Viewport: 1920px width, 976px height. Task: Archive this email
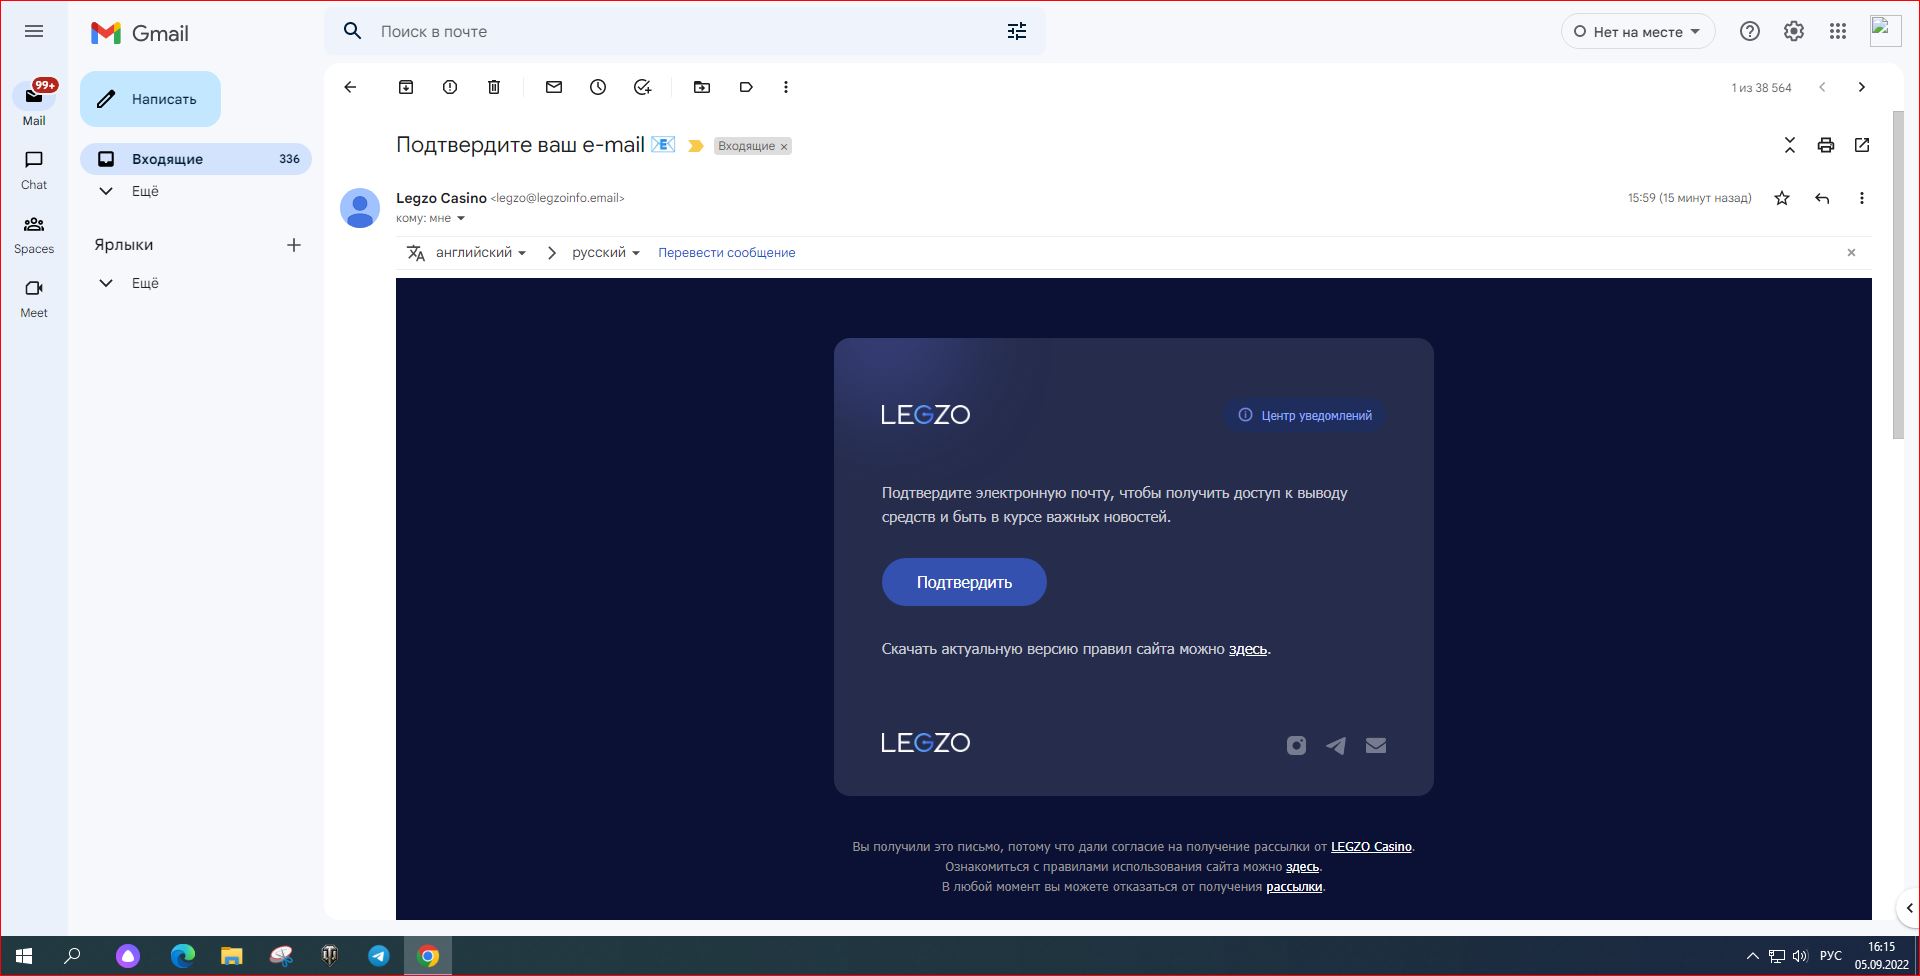coord(406,87)
